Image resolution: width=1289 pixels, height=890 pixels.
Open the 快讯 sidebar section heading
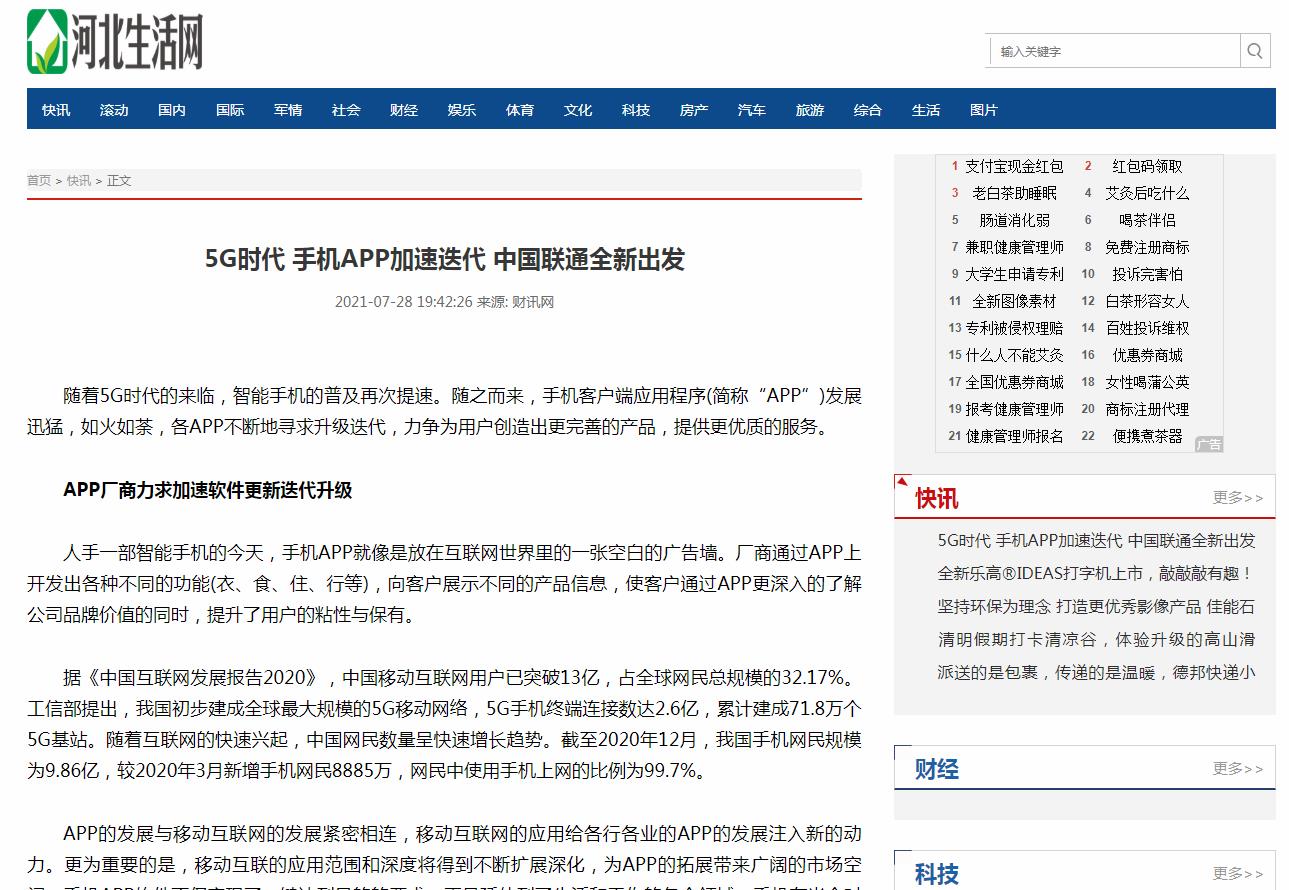coord(937,498)
